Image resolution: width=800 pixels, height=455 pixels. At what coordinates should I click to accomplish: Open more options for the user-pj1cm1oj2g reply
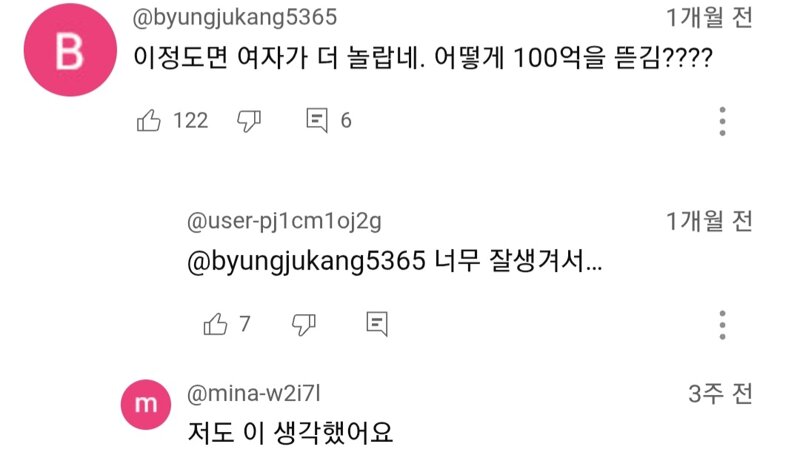point(722,325)
